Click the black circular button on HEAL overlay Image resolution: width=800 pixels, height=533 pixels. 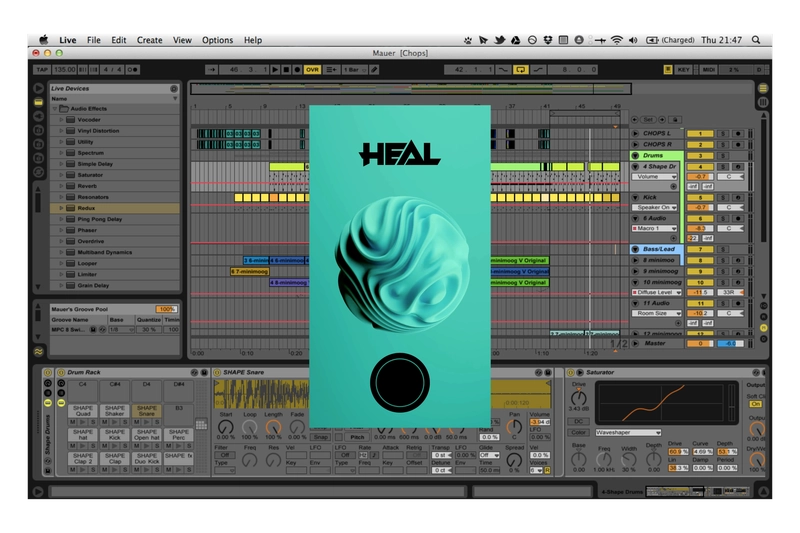(399, 383)
